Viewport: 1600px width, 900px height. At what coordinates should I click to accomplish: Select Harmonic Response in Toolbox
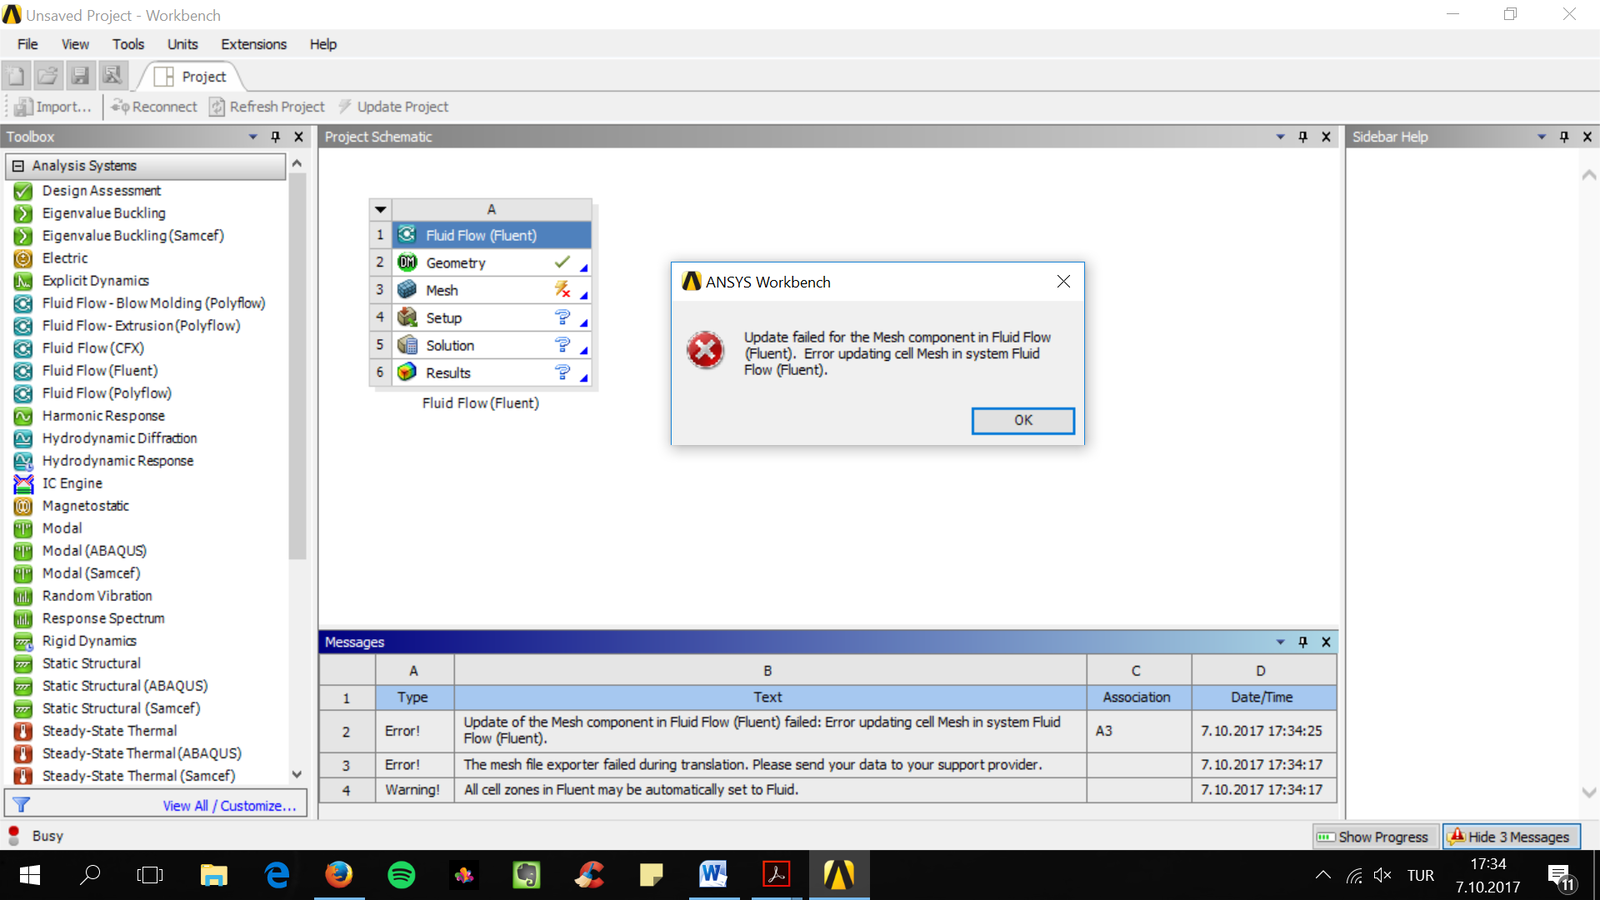[x=103, y=416]
